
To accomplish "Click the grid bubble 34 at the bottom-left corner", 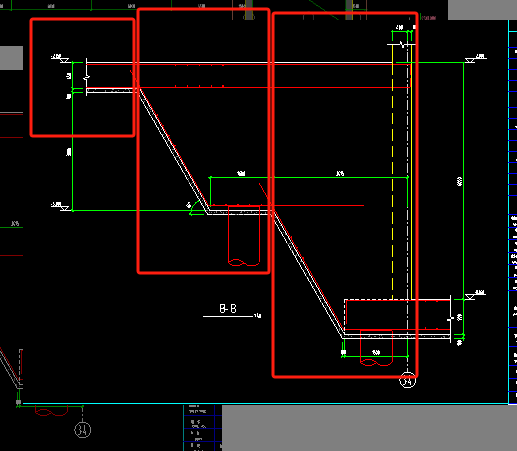I will [x=83, y=430].
